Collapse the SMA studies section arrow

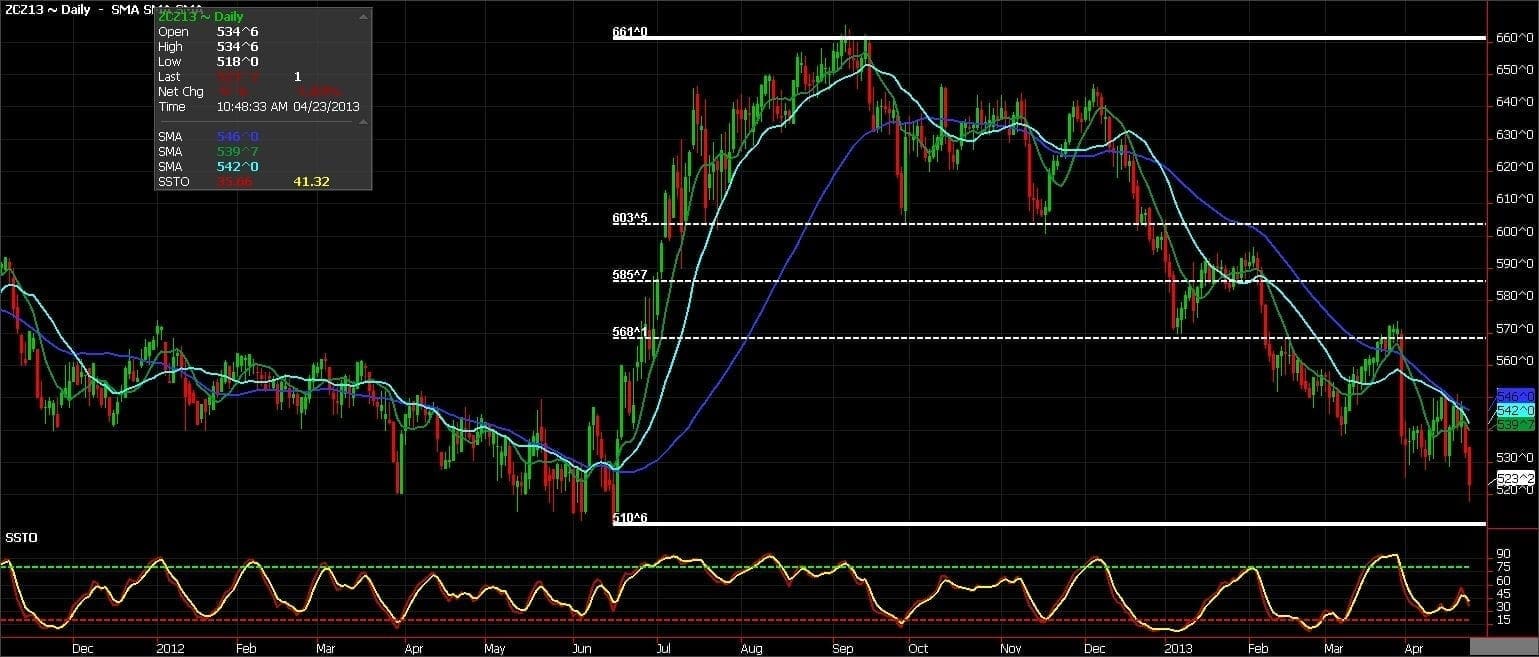tap(362, 121)
